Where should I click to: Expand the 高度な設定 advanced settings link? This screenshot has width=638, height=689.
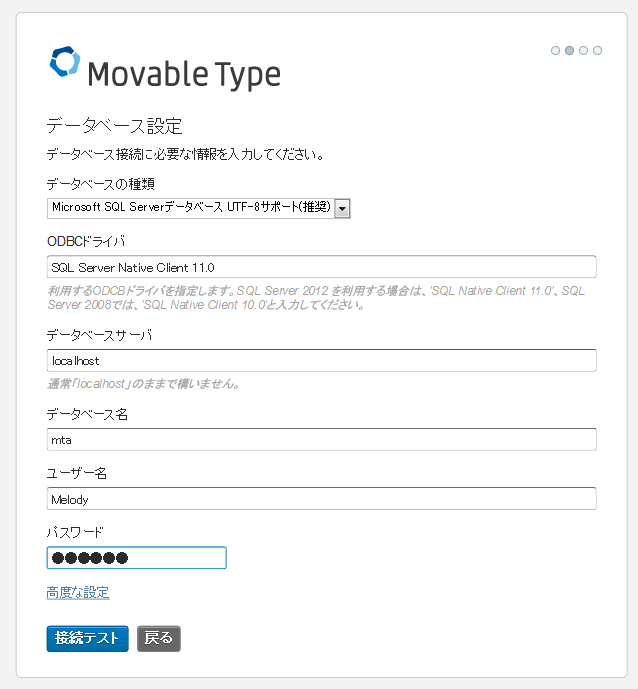coord(78,593)
